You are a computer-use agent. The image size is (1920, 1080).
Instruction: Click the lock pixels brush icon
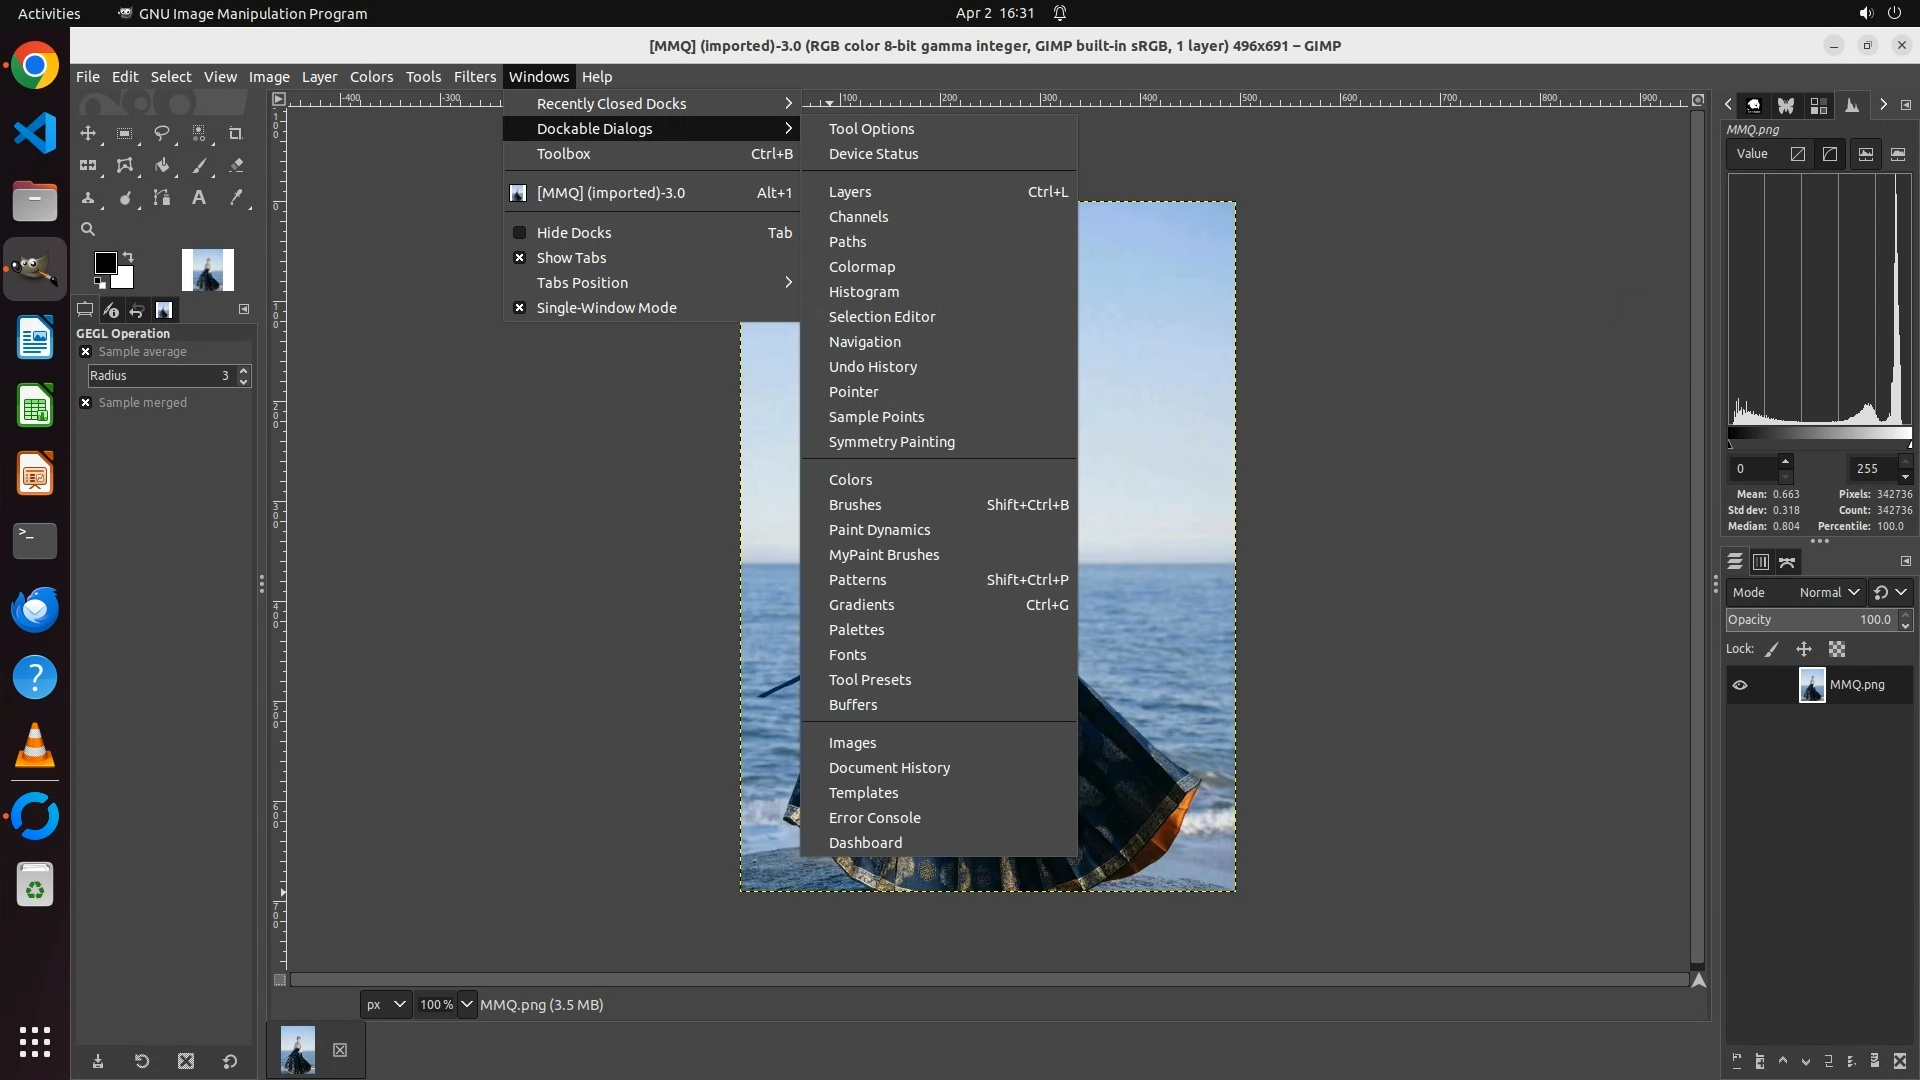tap(1772, 650)
